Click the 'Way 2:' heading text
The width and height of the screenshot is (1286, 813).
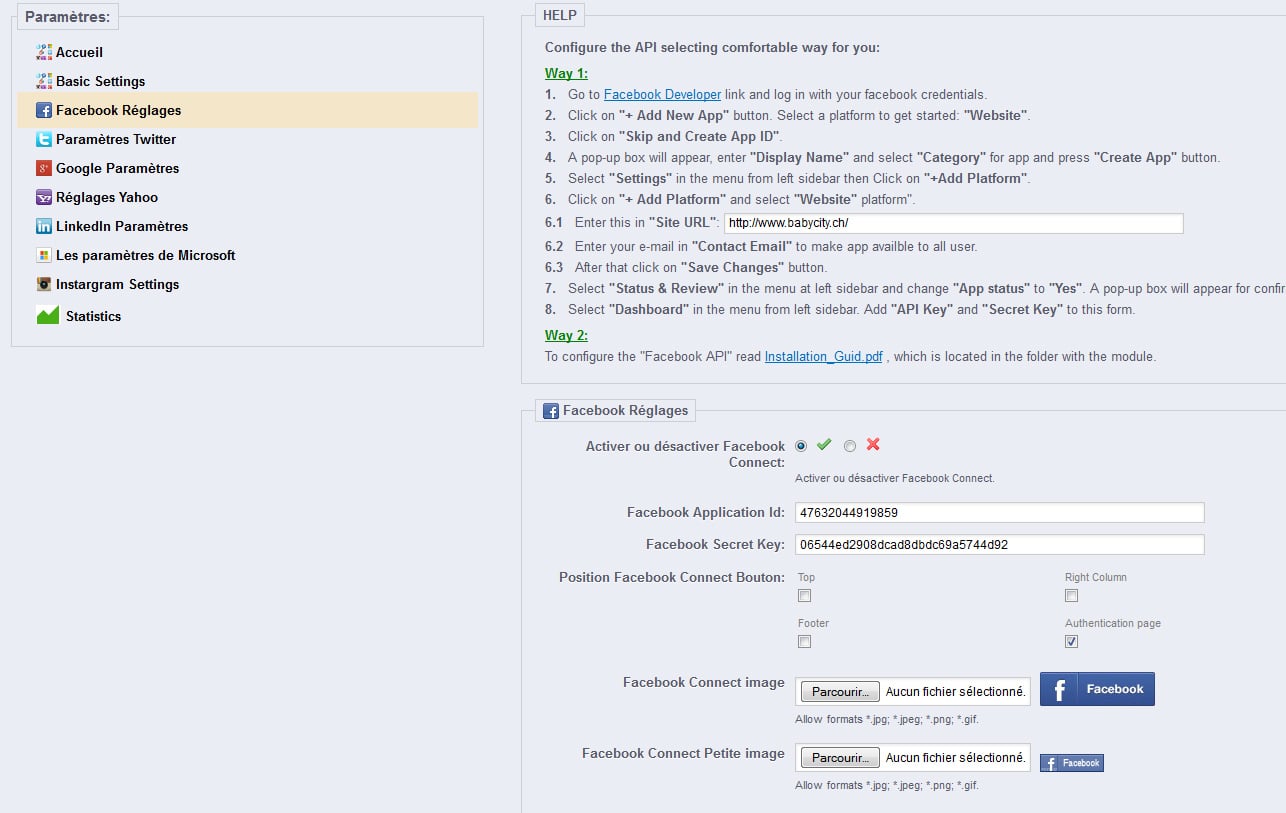(x=566, y=335)
